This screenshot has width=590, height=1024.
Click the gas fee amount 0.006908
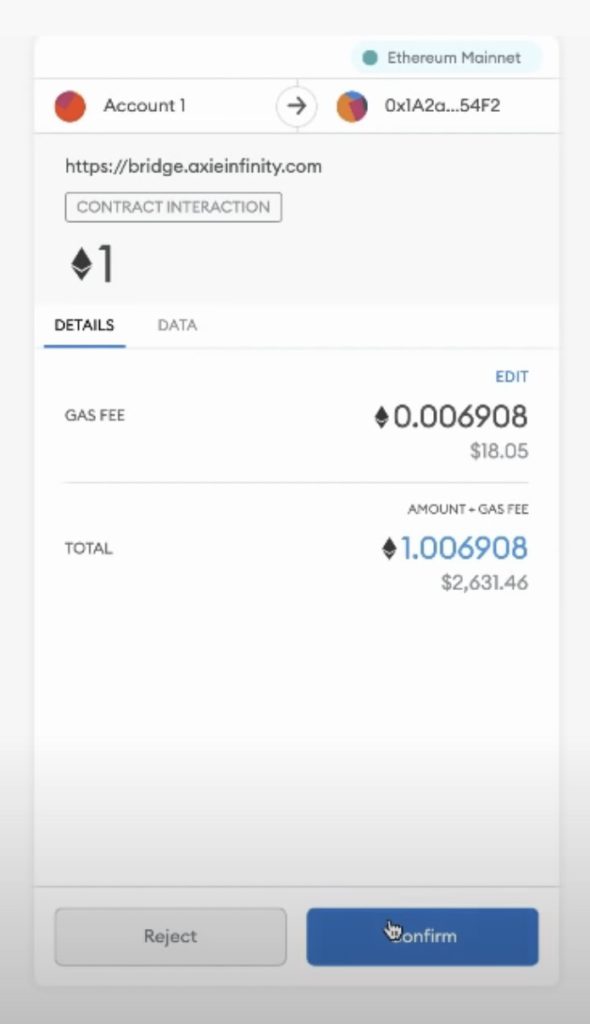pos(460,417)
